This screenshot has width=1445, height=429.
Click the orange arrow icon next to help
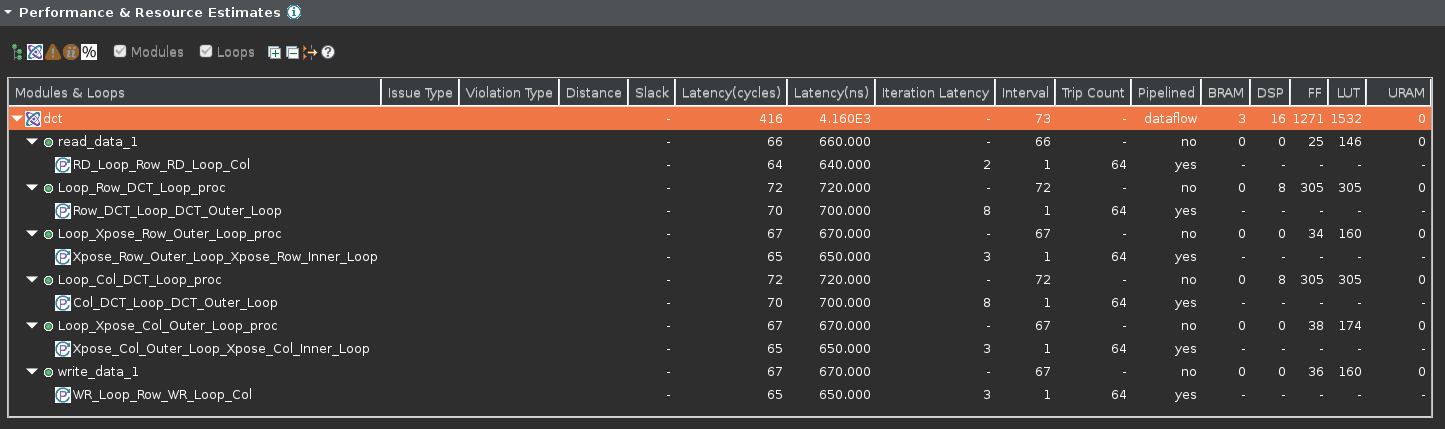[309, 52]
